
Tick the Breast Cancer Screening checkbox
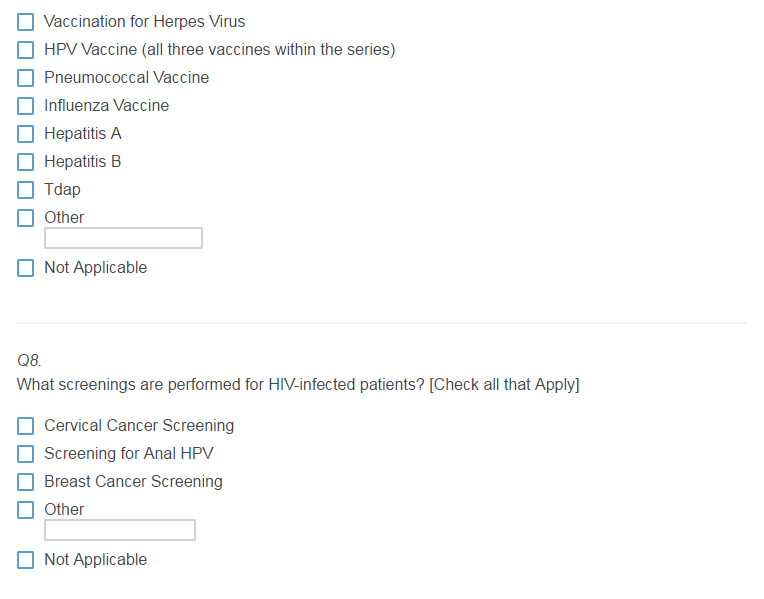coord(26,482)
